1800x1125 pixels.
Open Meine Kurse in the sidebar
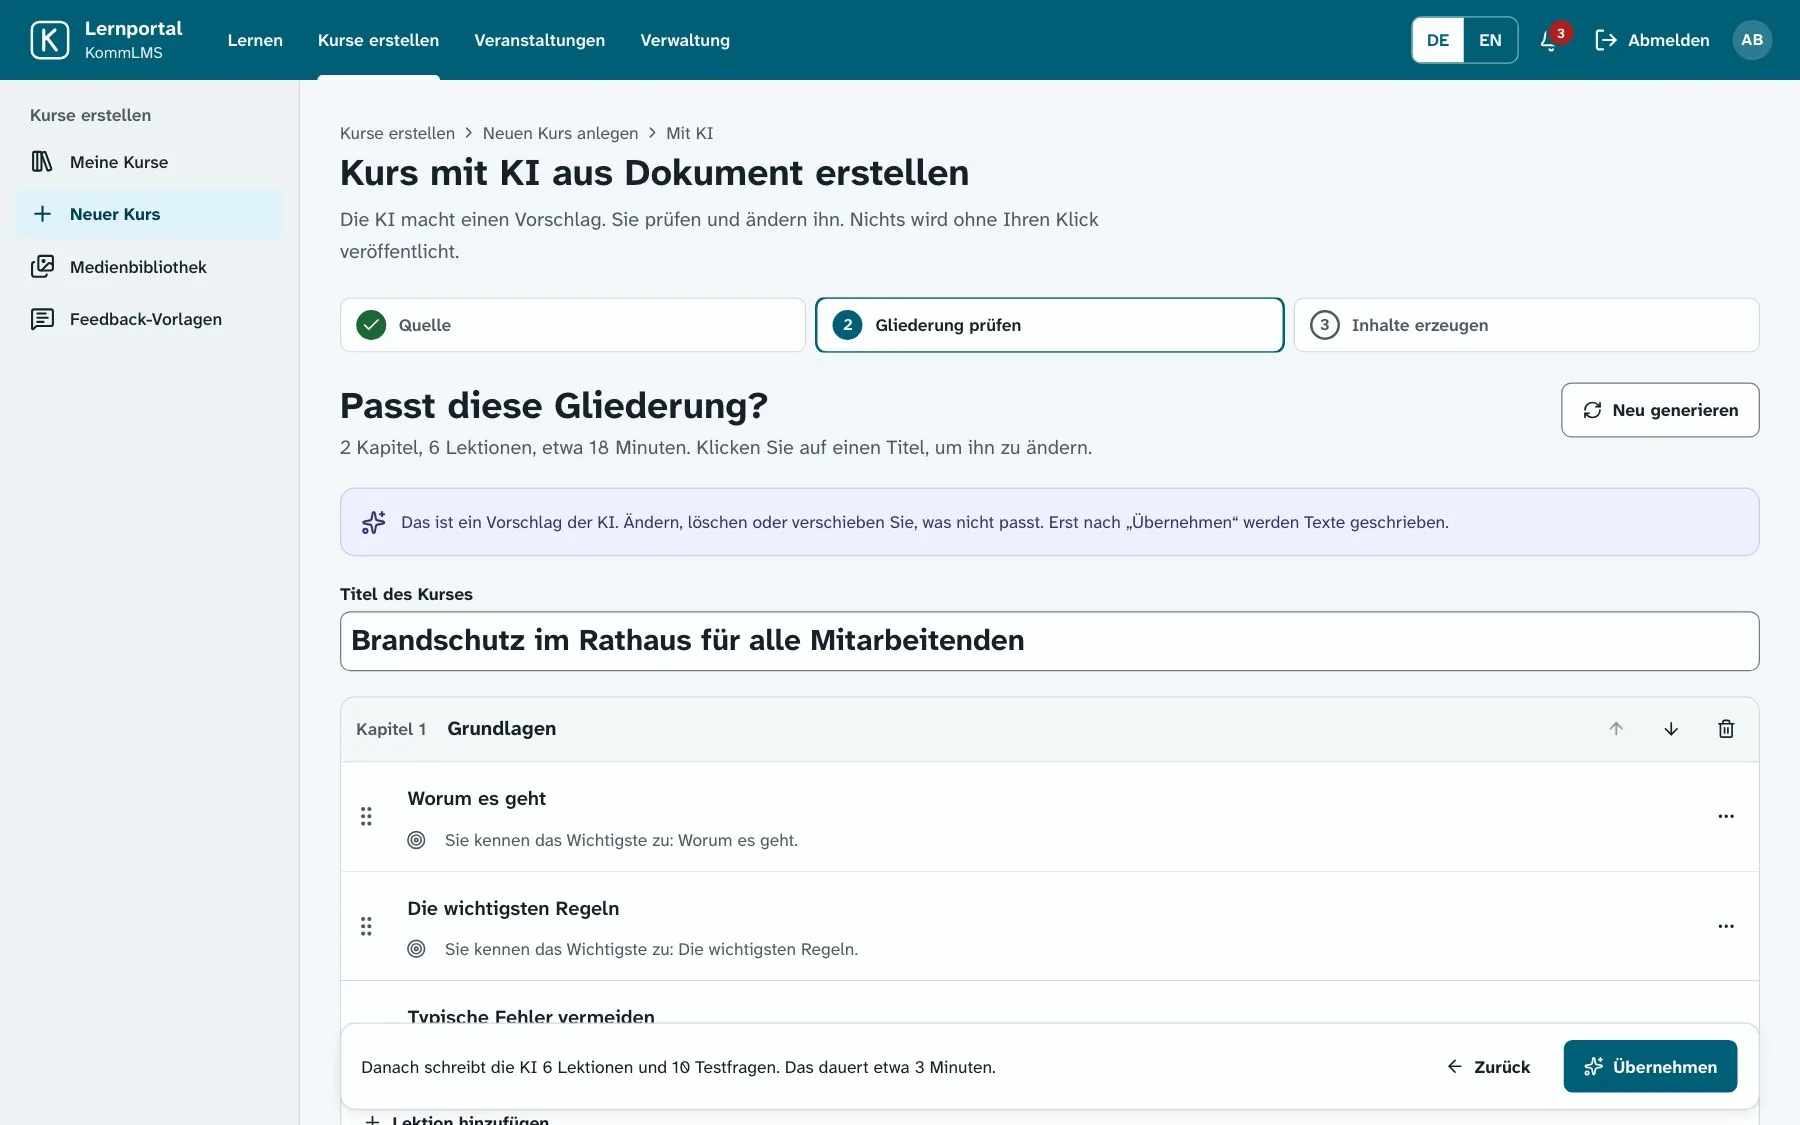click(150, 162)
